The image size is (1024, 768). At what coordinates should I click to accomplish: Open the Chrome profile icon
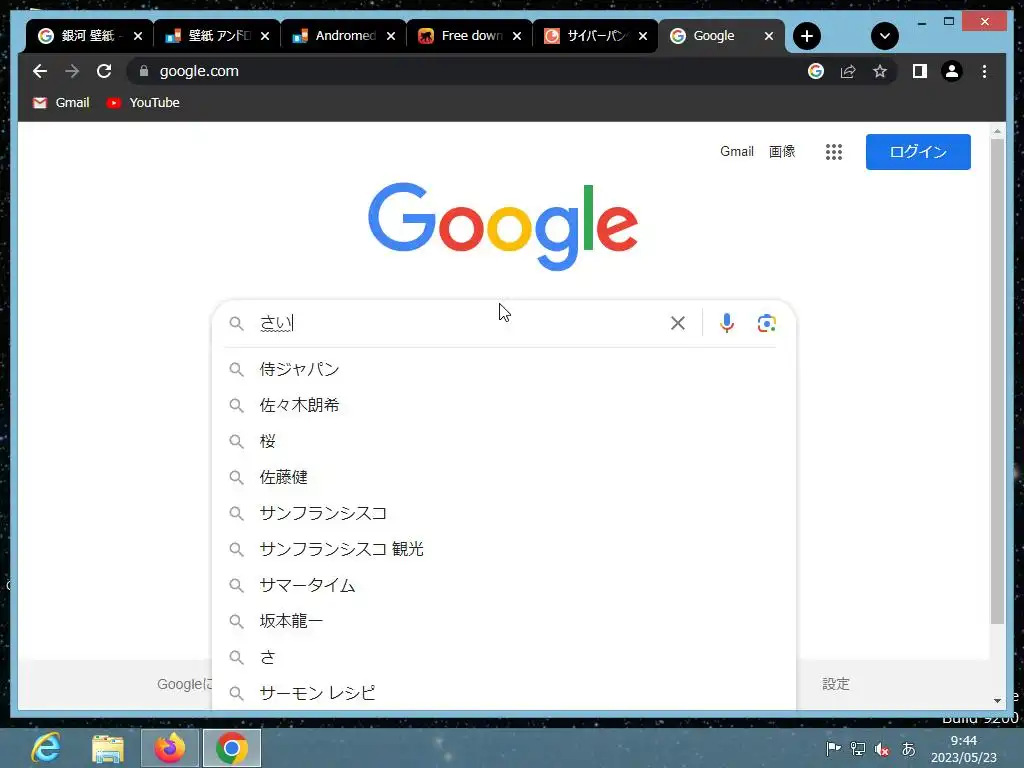(x=952, y=71)
